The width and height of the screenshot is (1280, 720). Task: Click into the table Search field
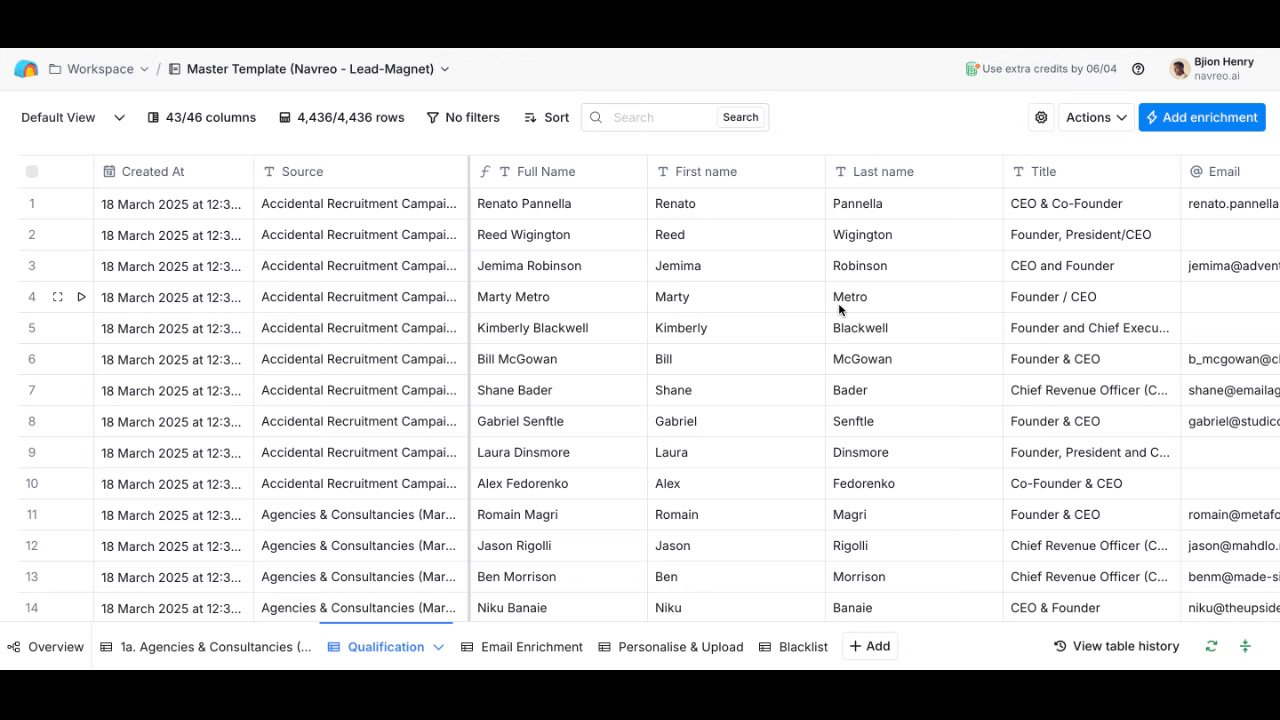tap(660, 117)
